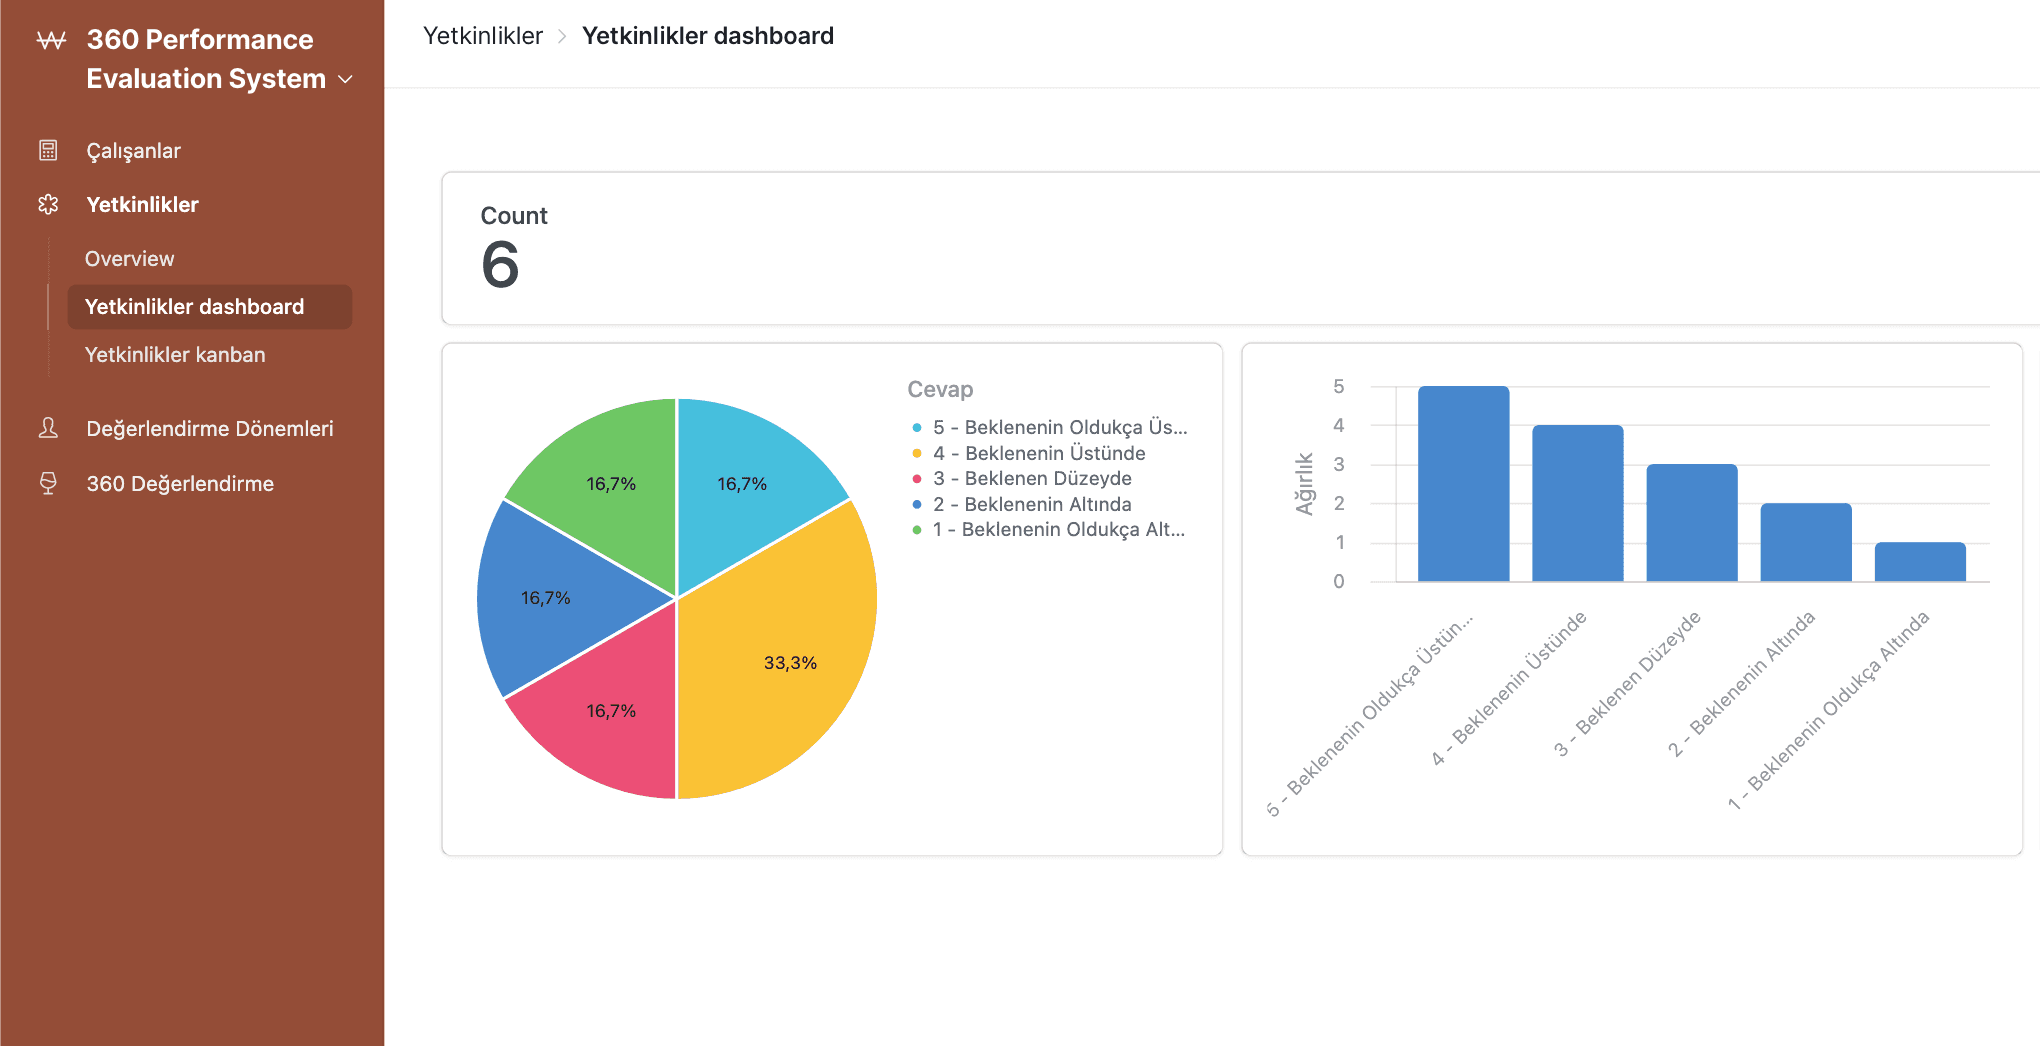Click x-axis label 1 - Beklenenin Oldukça Altında
This screenshot has height=1046, width=2040.
[x=1829, y=711]
